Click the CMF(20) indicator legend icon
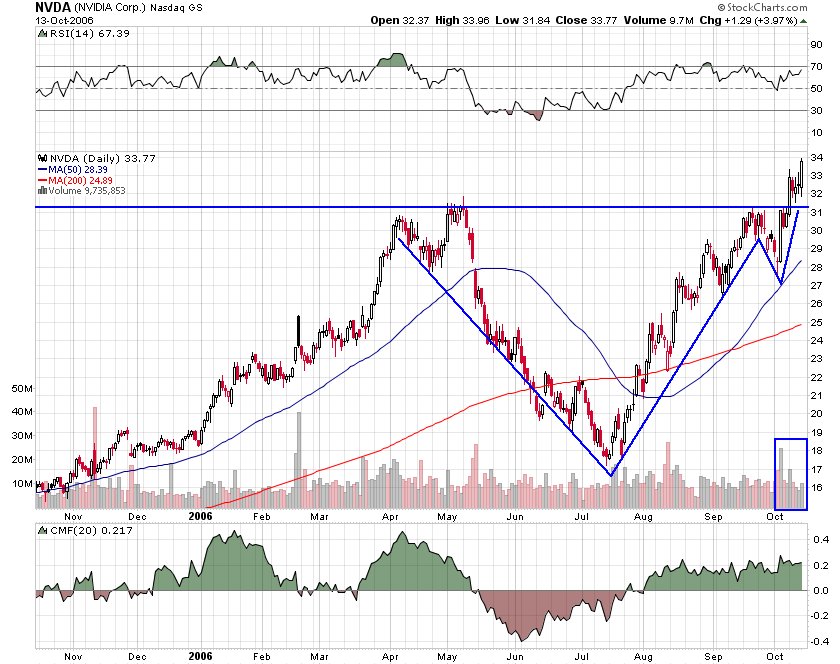This screenshot has height=664, width=840. coord(42,531)
